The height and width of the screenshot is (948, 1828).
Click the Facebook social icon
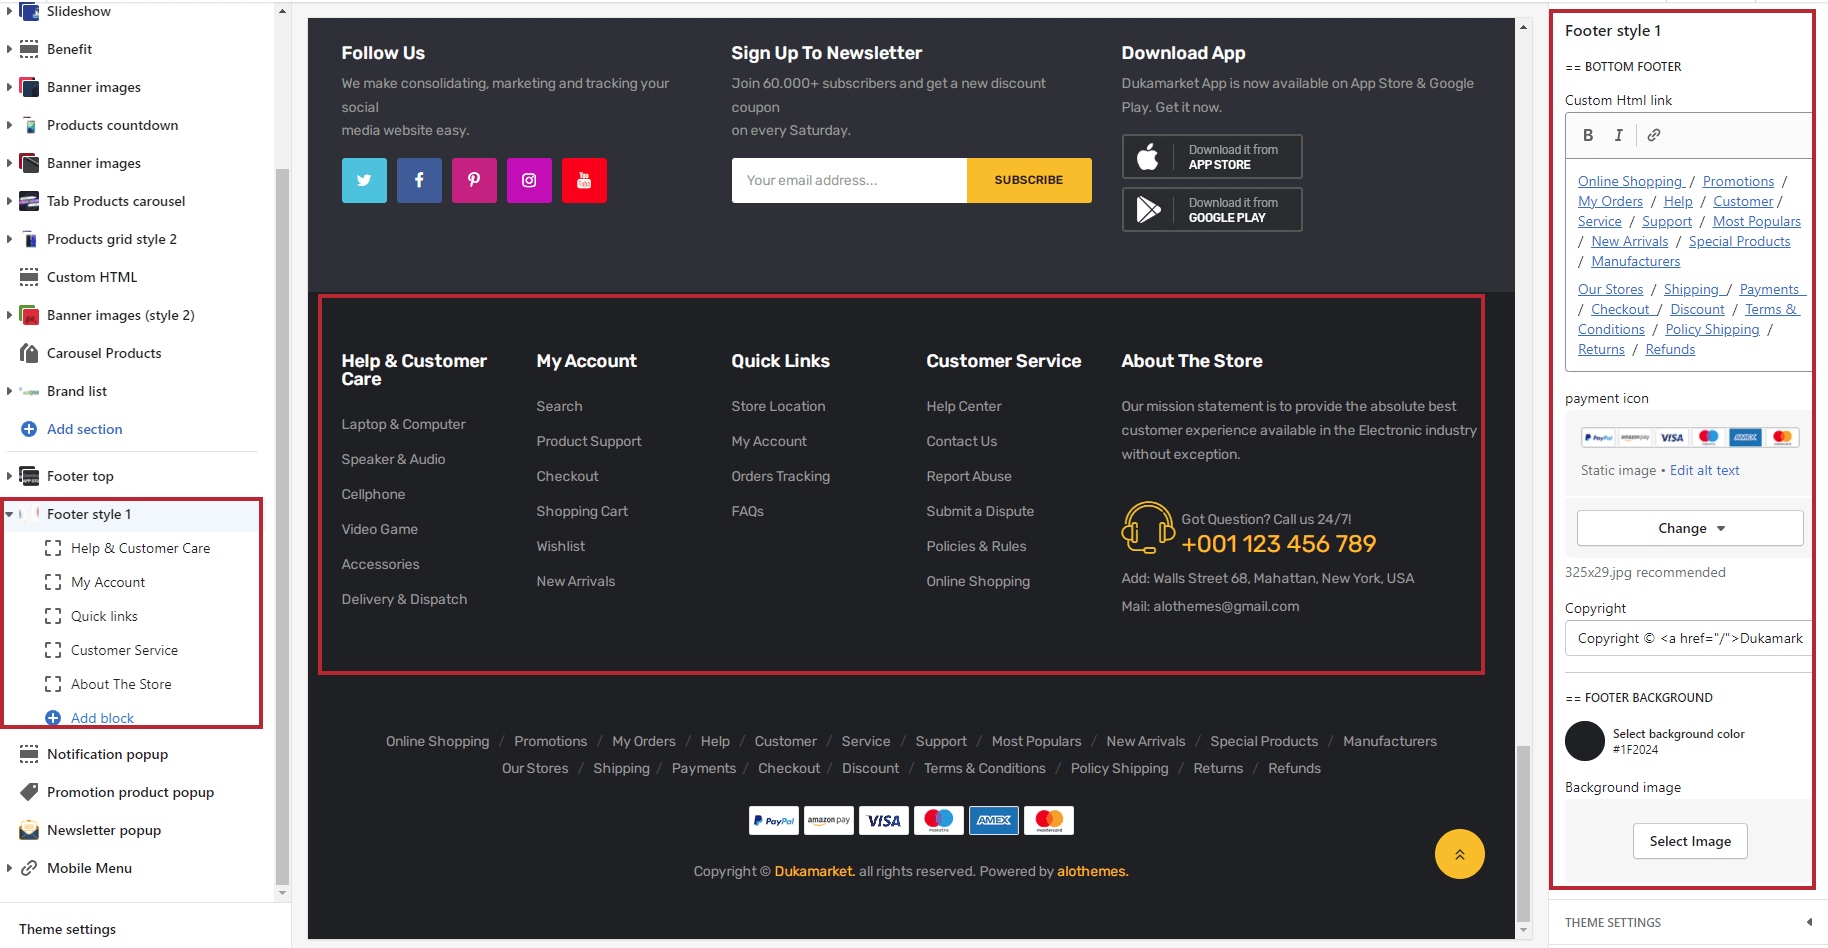coord(419,180)
